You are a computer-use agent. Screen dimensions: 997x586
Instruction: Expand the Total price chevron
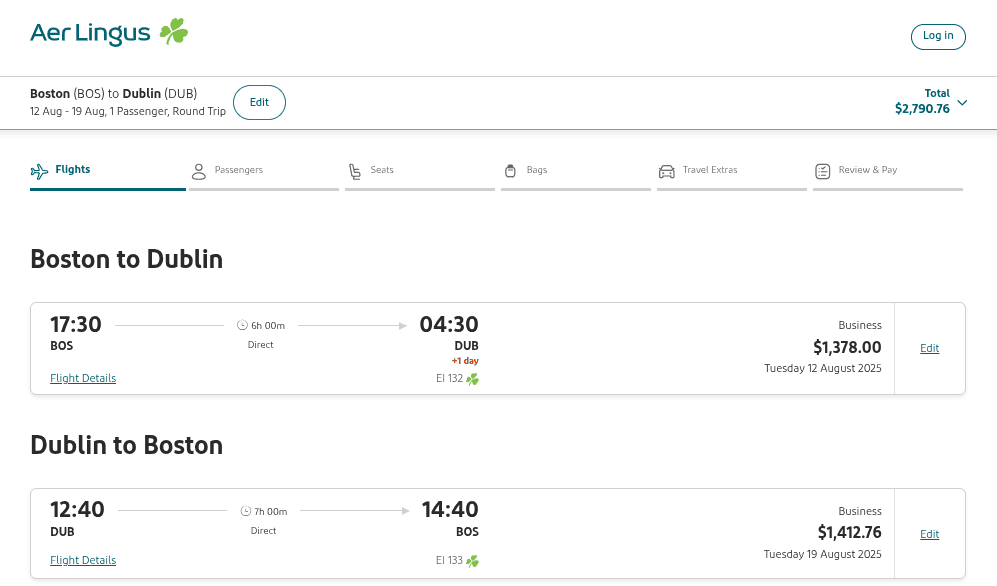click(962, 102)
